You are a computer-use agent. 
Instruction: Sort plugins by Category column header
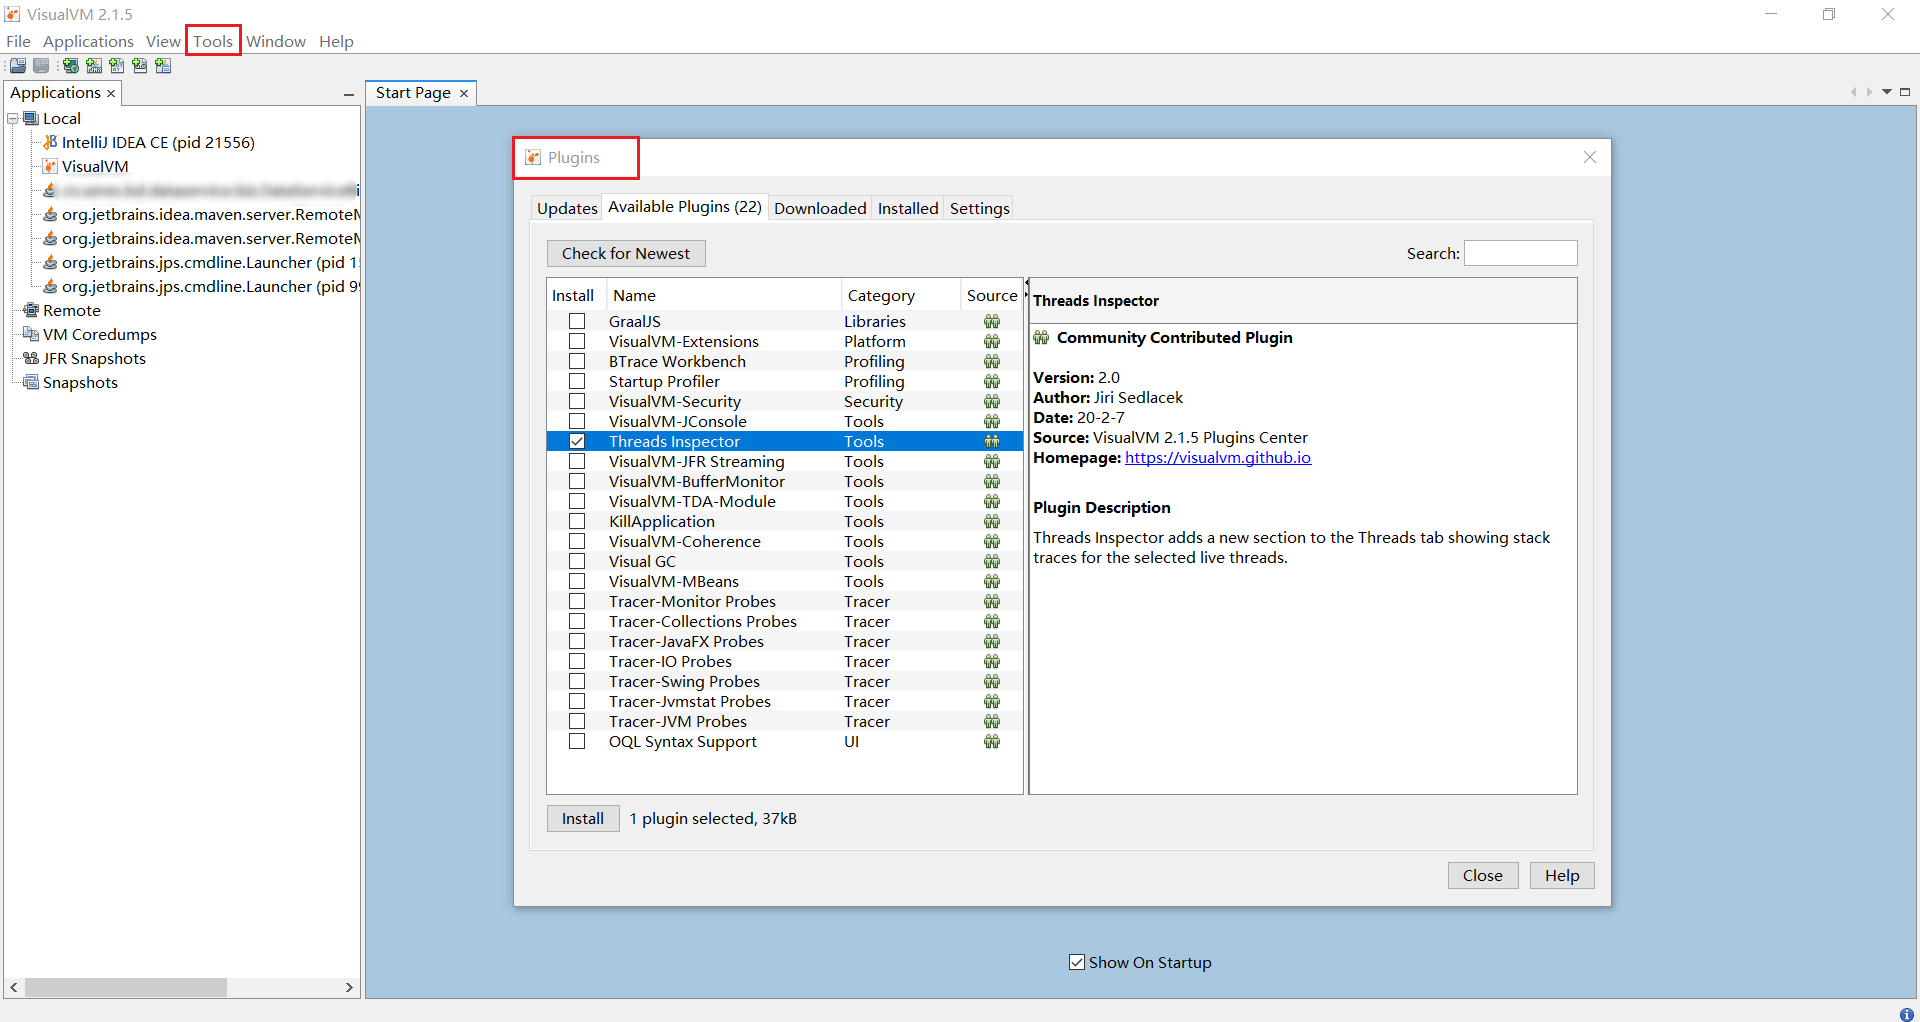[900, 295]
